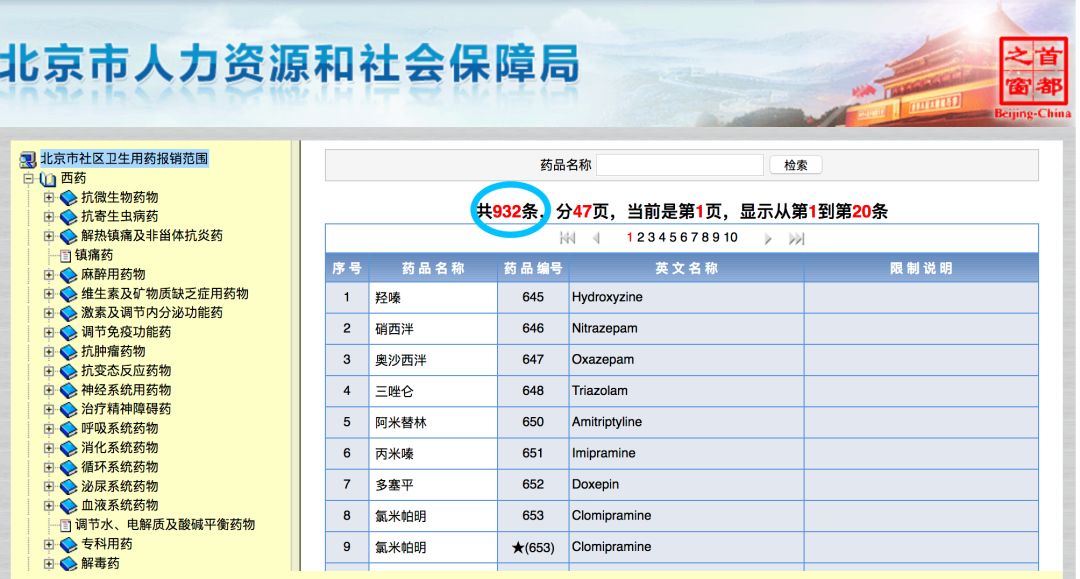Click the 西药 open book icon

48,179
